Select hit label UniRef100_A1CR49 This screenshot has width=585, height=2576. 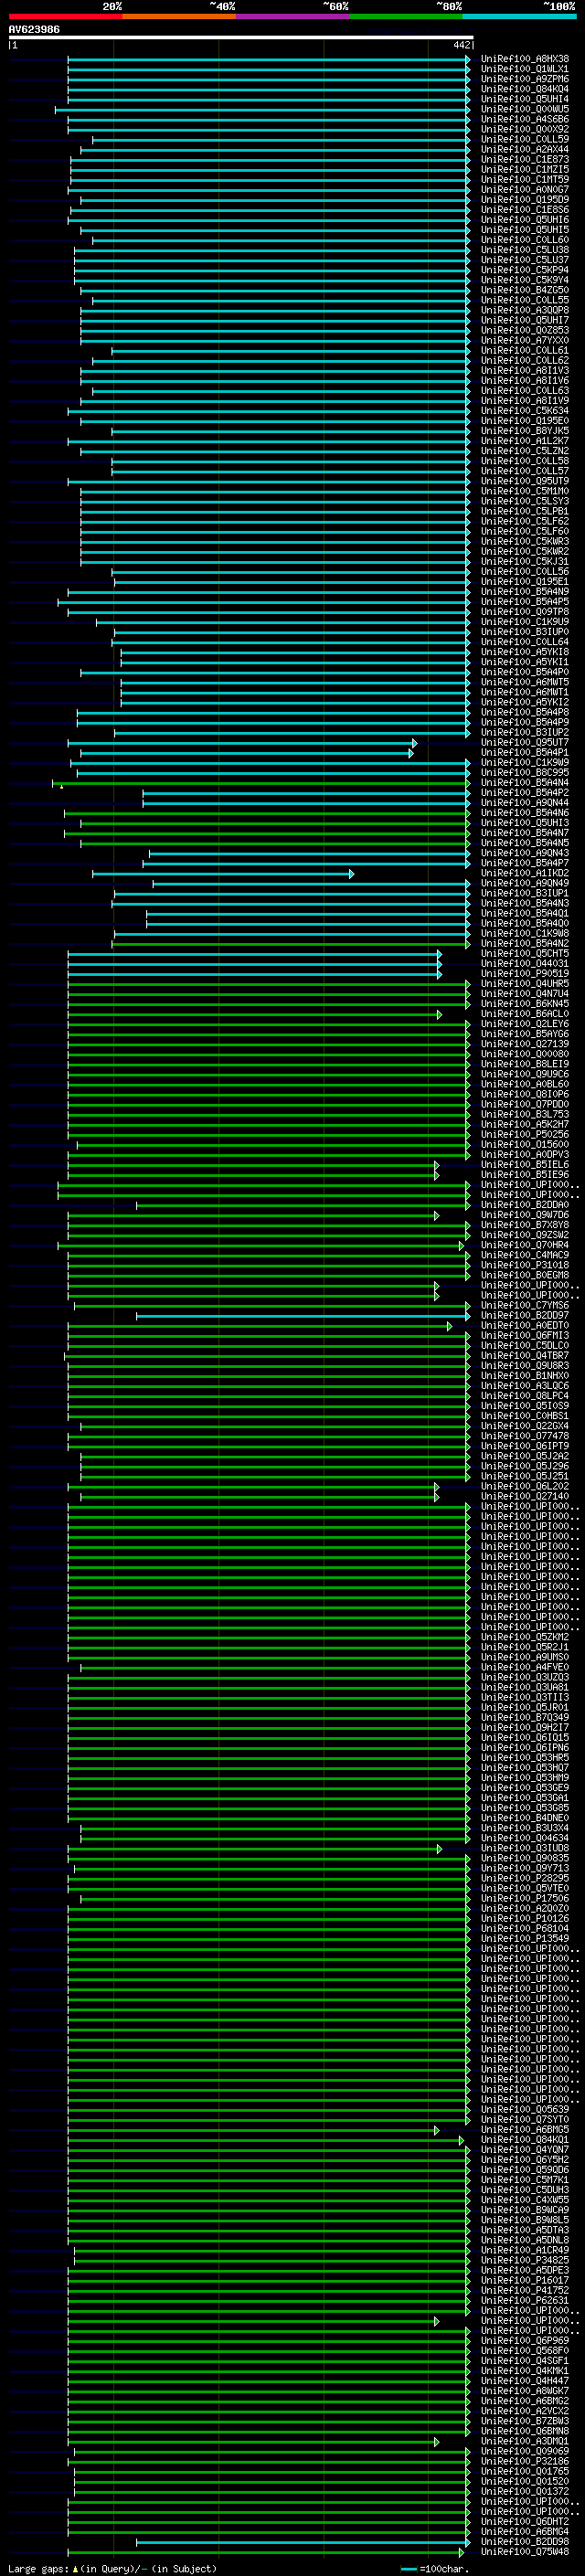[x=525, y=2251]
